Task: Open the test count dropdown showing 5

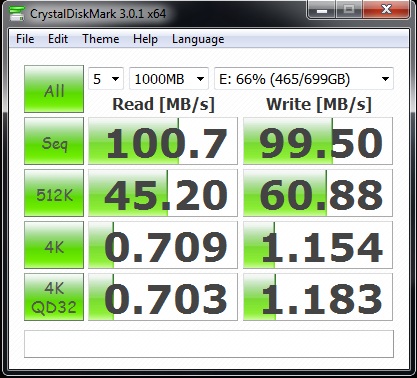Action: 106,79
